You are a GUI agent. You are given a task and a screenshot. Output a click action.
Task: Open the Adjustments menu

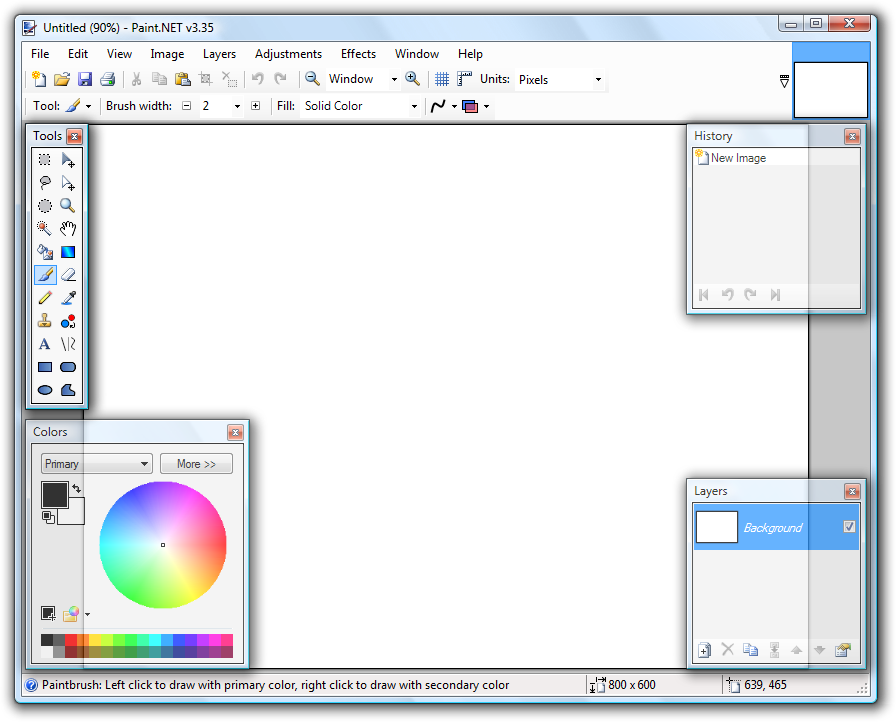288,54
